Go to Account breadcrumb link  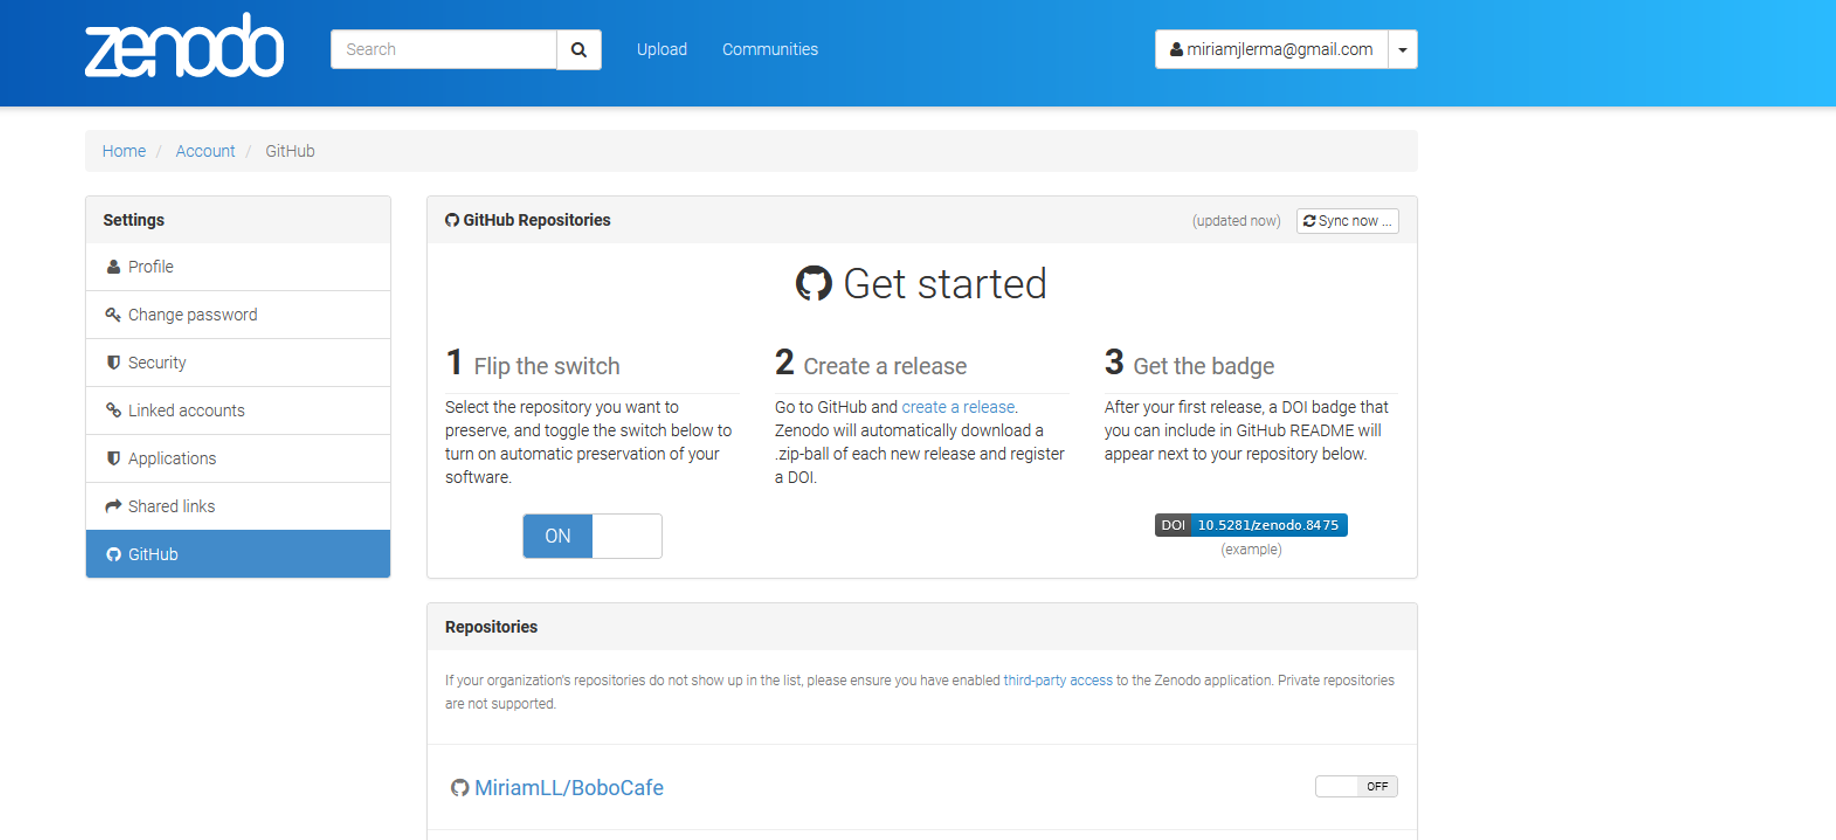pyautogui.click(x=205, y=151)
